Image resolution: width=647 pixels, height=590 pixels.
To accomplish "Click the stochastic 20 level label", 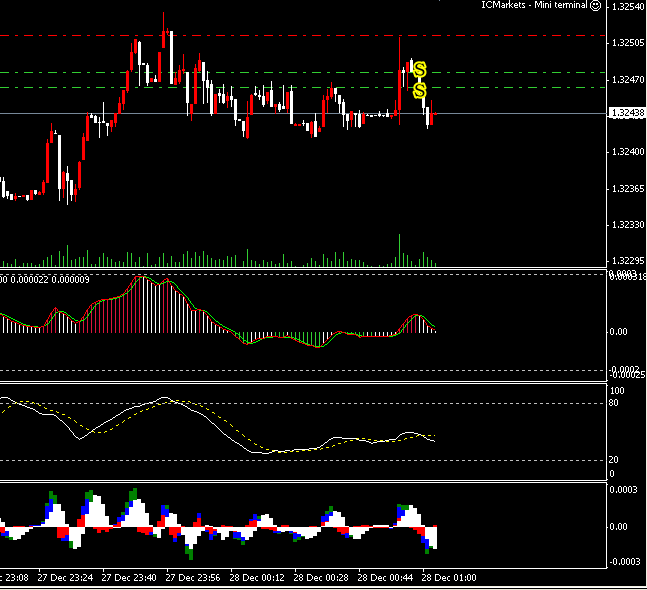I will coord(614,460).
